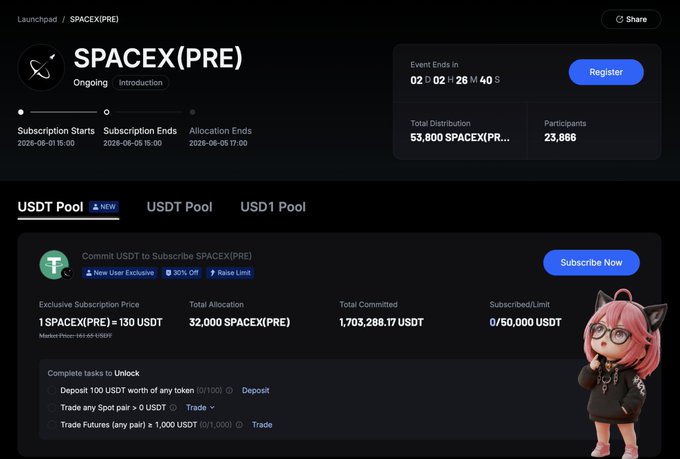
Task: Select the Total Distribution 53,800 SPACEX value
Action: coord(460,138)
